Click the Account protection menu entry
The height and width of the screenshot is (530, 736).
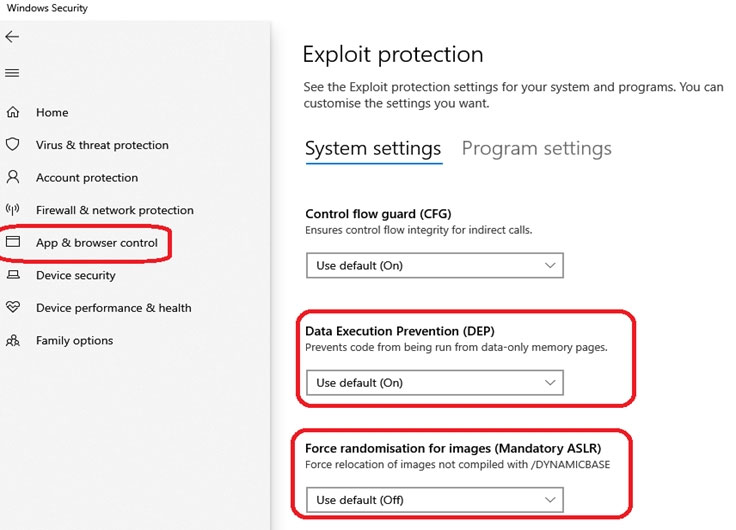pyautogui.click(x=87, y=178)
